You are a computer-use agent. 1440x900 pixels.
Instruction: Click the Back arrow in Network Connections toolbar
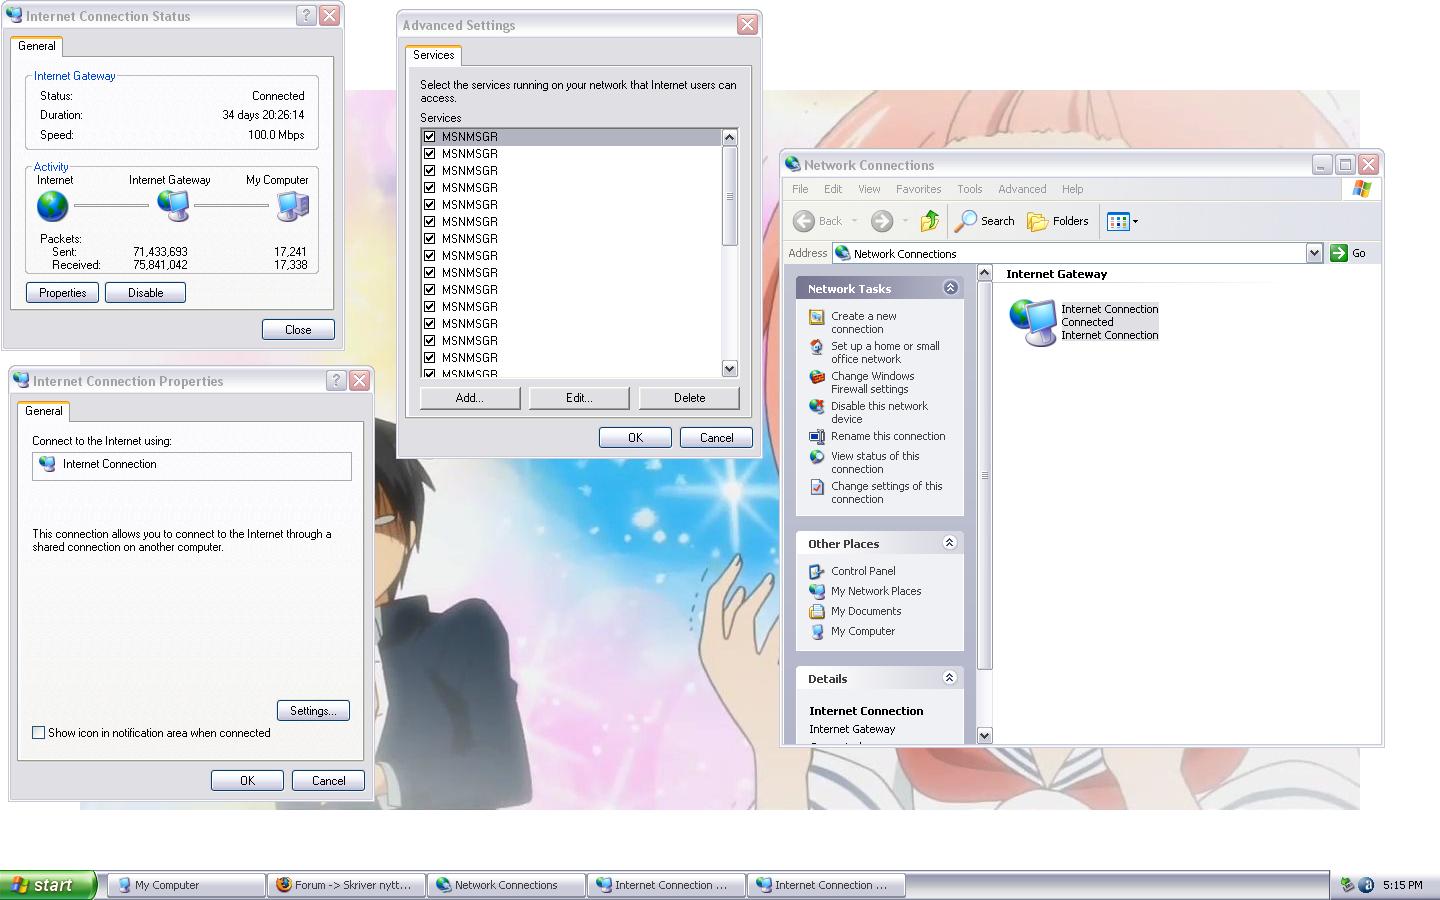coord(804,221)
